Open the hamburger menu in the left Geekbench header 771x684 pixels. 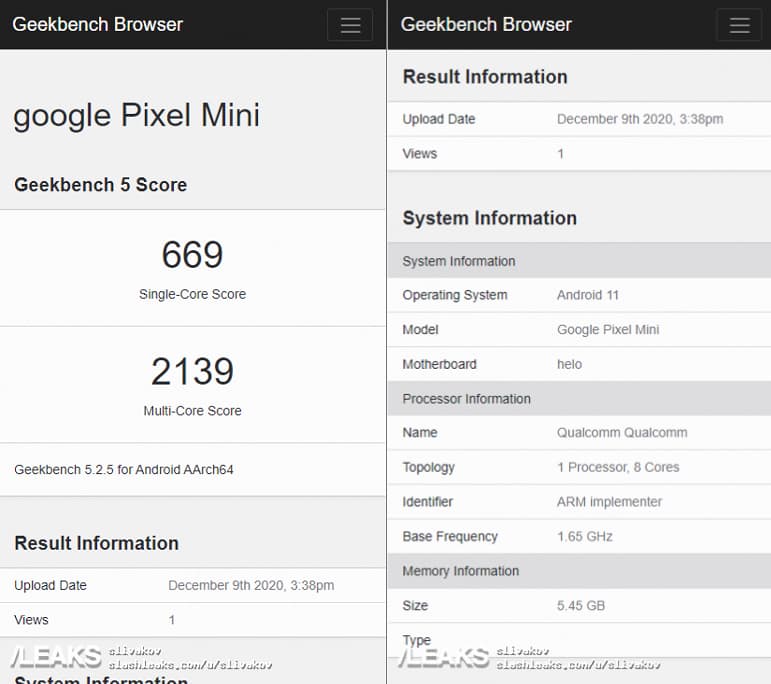[350, 25]
